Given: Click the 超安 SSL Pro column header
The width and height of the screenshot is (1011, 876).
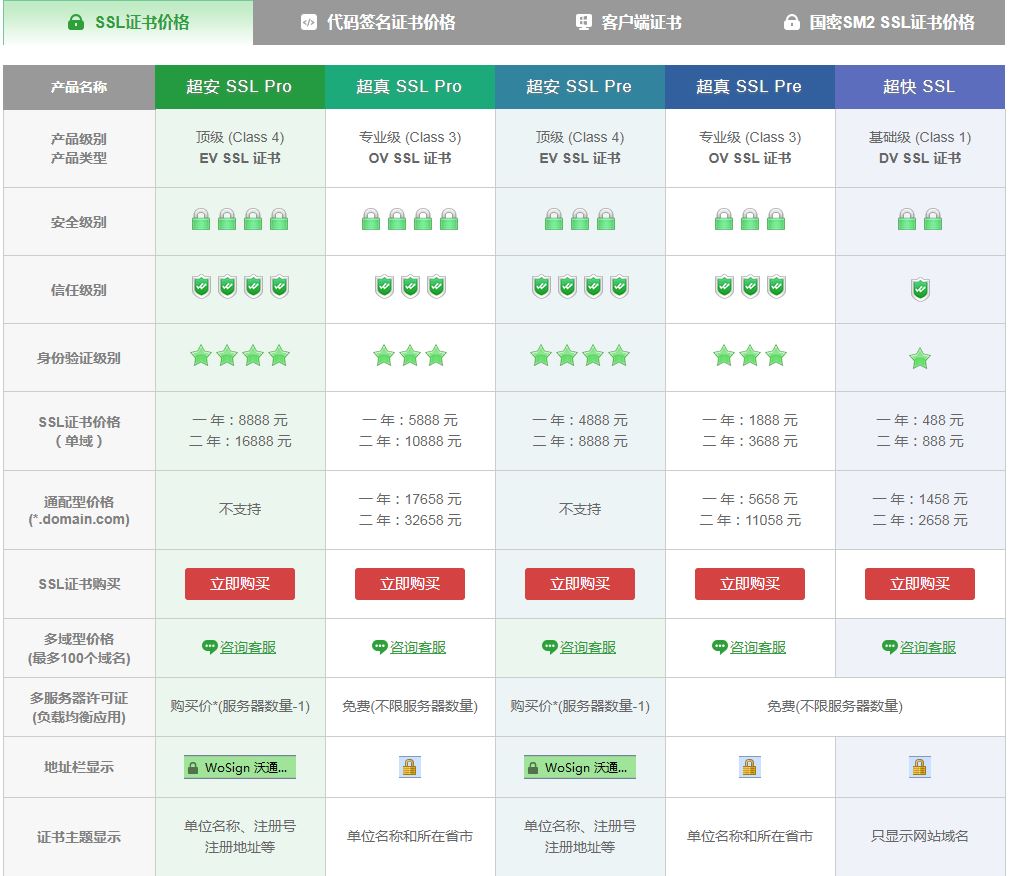Looking at the screenshot, I should [x=240, y=87].
